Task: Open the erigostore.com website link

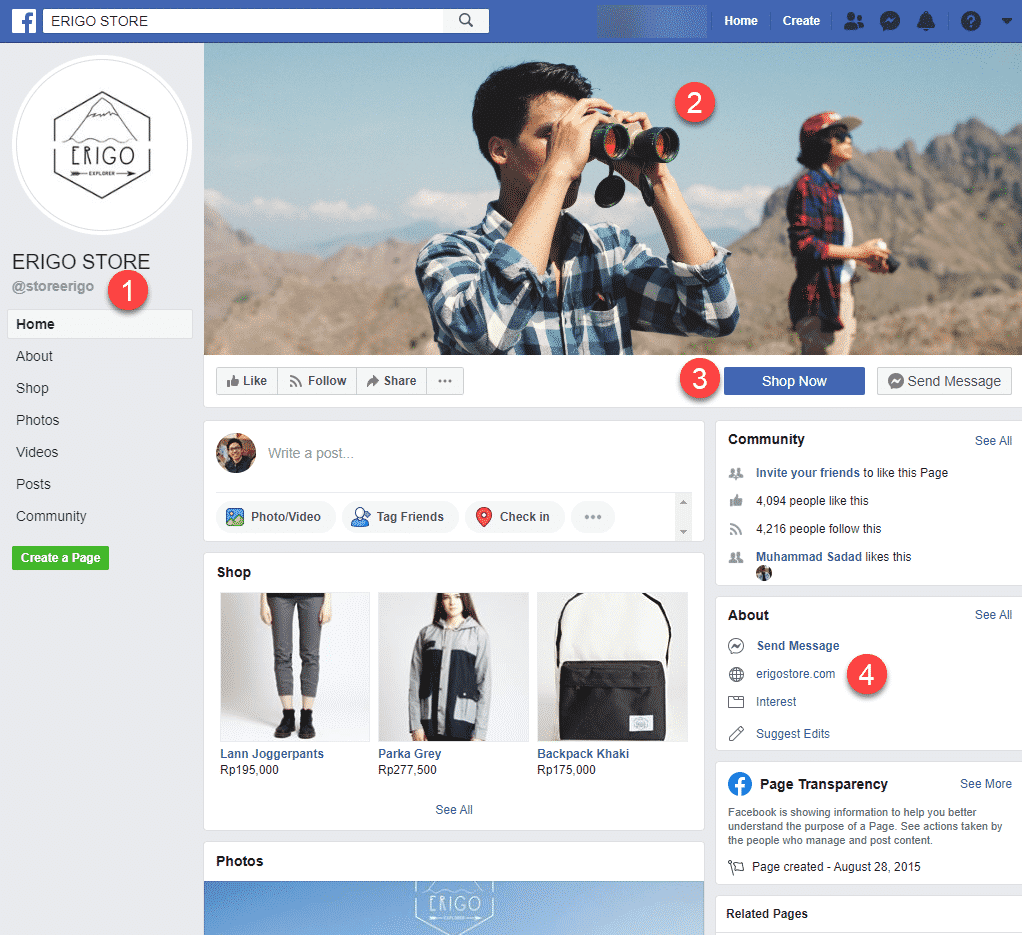Action: tap(795, 674)
